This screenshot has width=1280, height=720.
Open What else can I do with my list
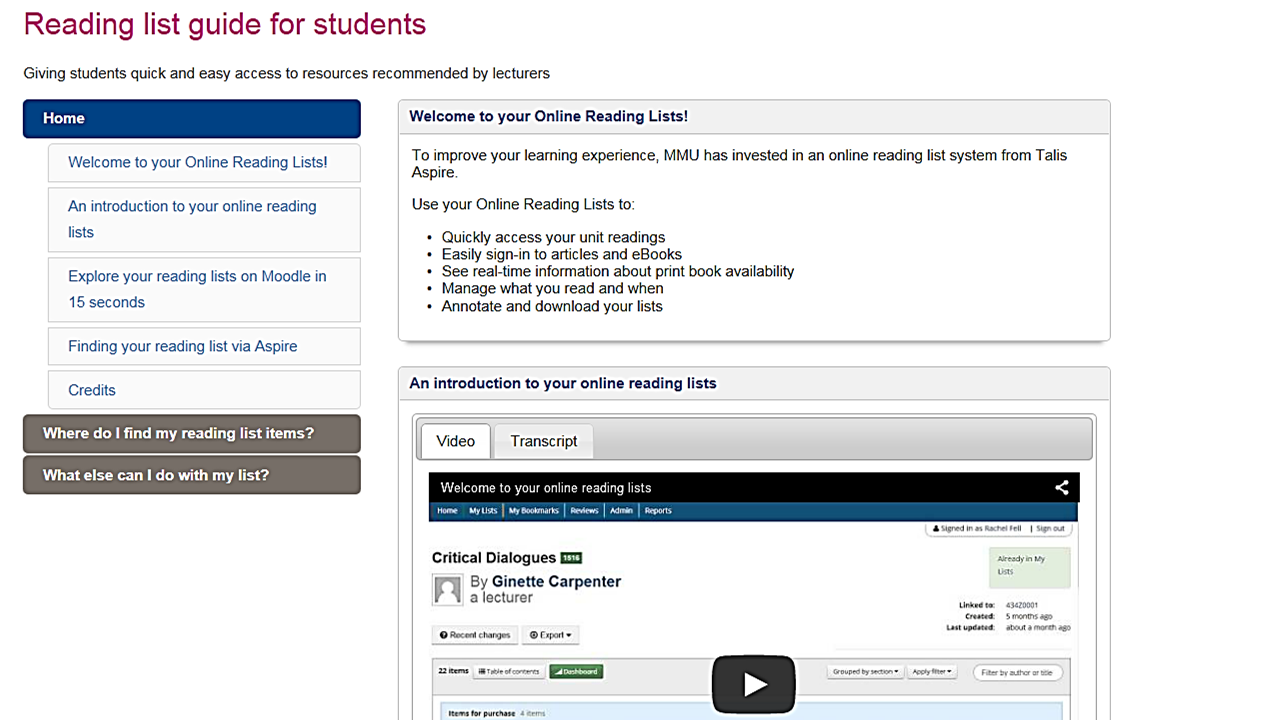click(x=191, y=475)
